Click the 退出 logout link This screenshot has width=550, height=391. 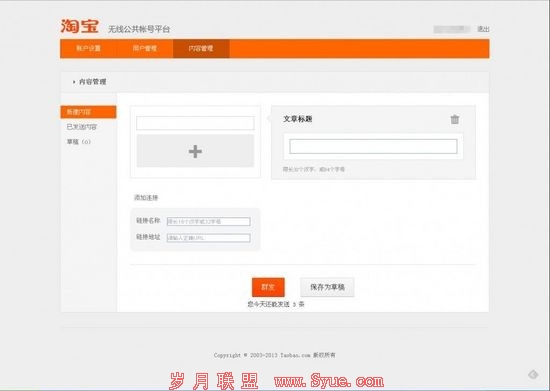click(x=483, y=29)
